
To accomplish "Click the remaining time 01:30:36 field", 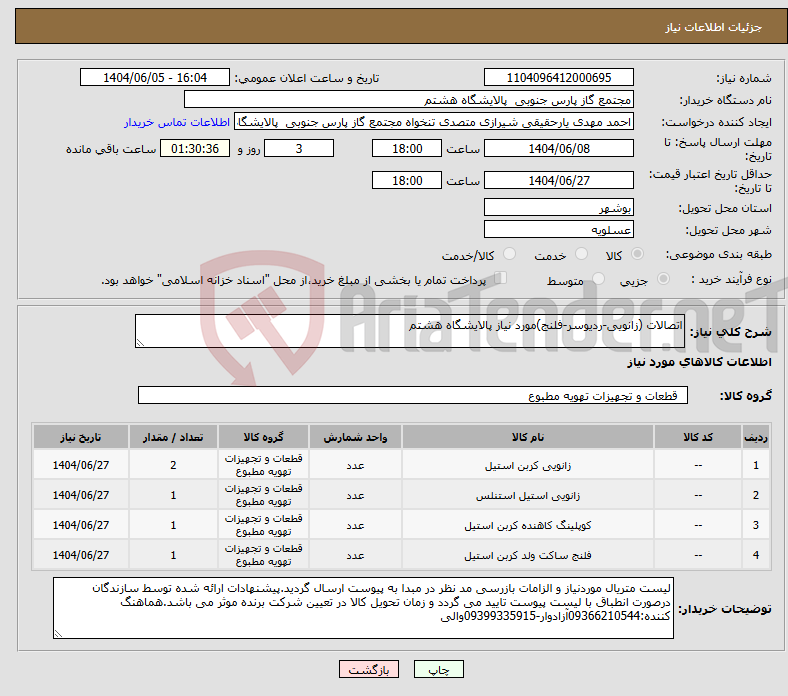I will tap(196, 149).
